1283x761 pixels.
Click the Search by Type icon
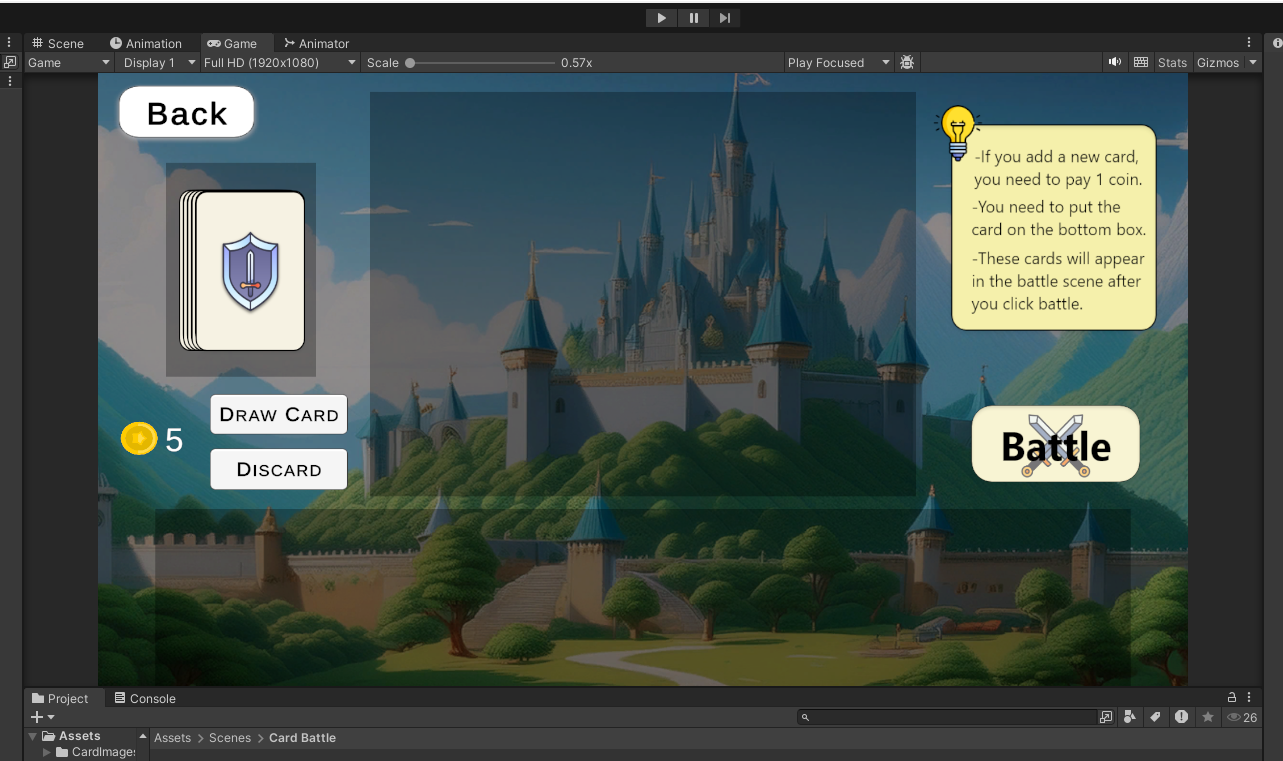tap(1130, 717)
